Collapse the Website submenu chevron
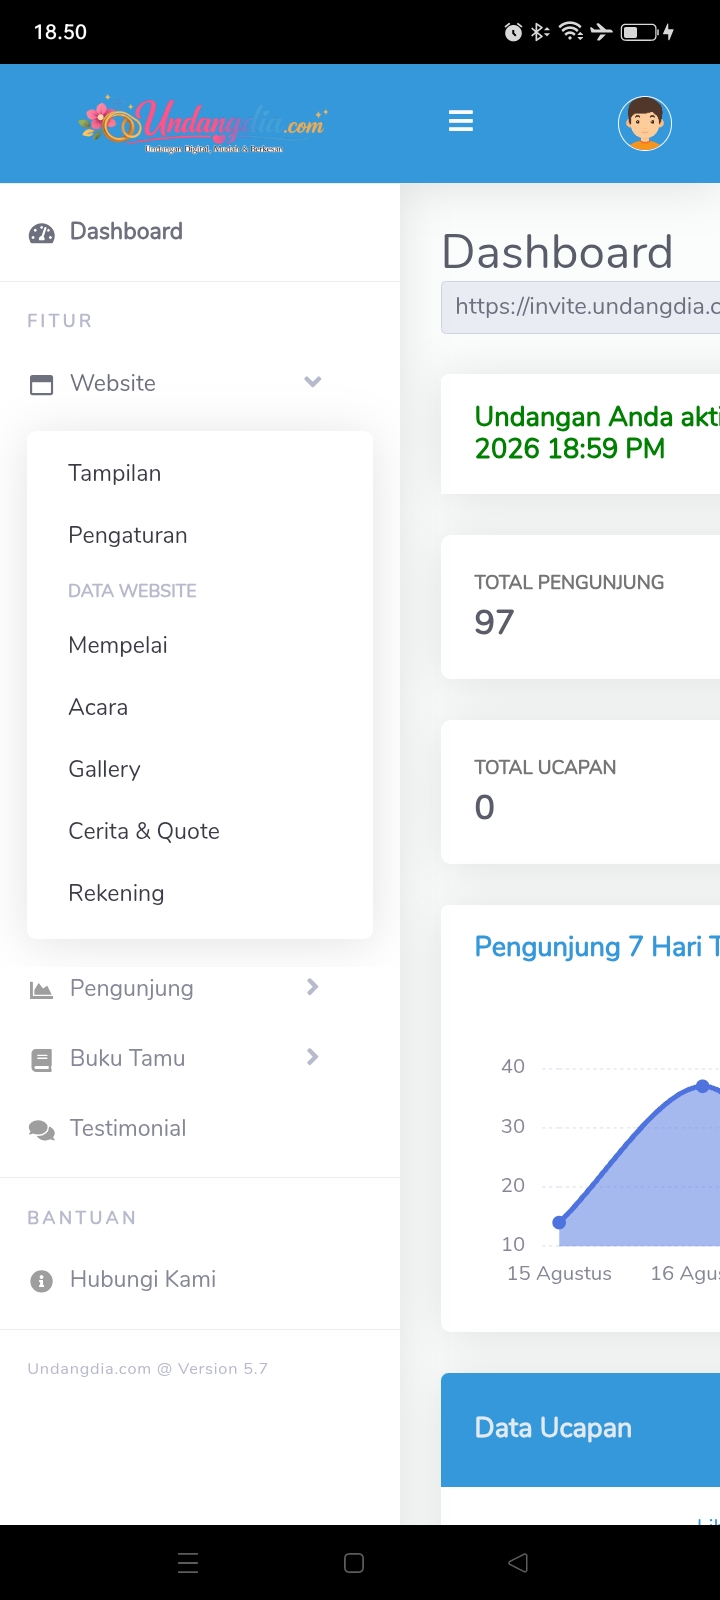 (313, 382)
